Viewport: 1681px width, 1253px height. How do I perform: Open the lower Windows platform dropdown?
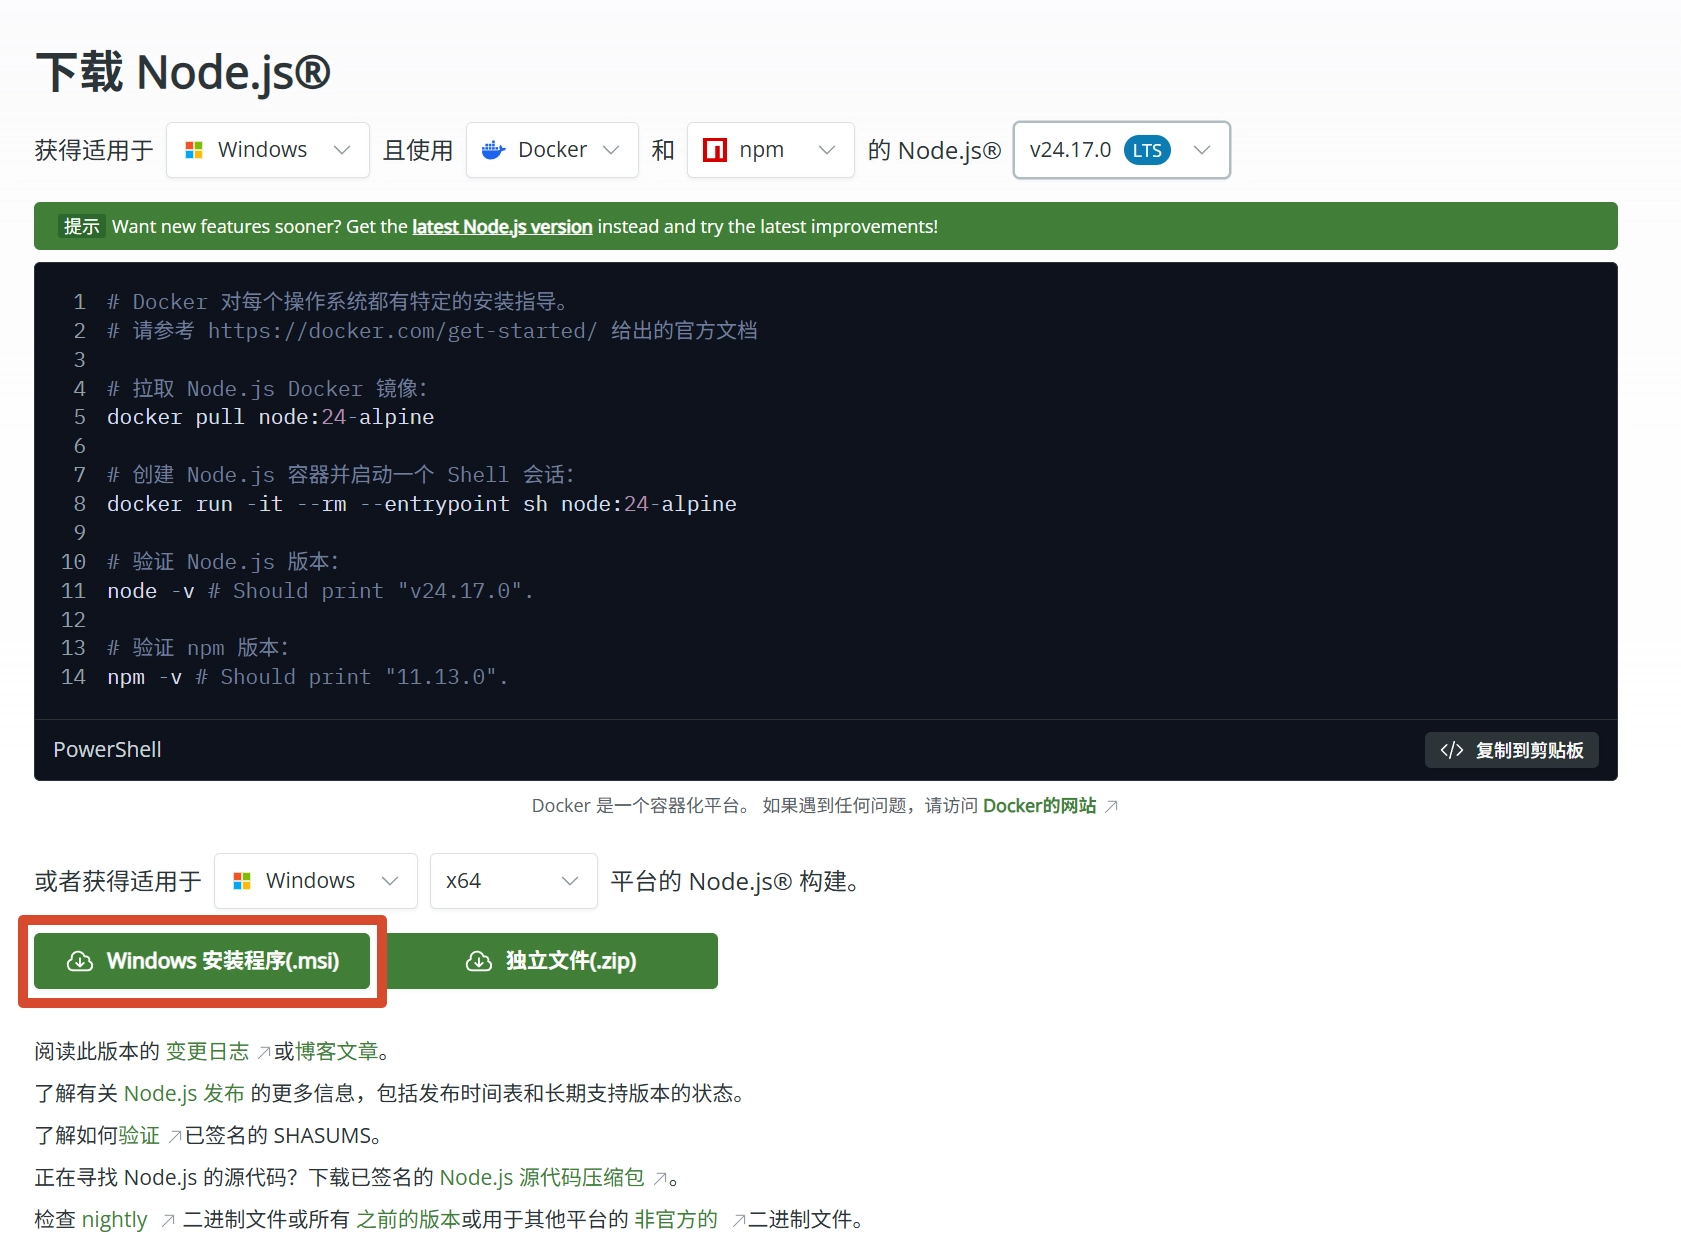point(316,881)
